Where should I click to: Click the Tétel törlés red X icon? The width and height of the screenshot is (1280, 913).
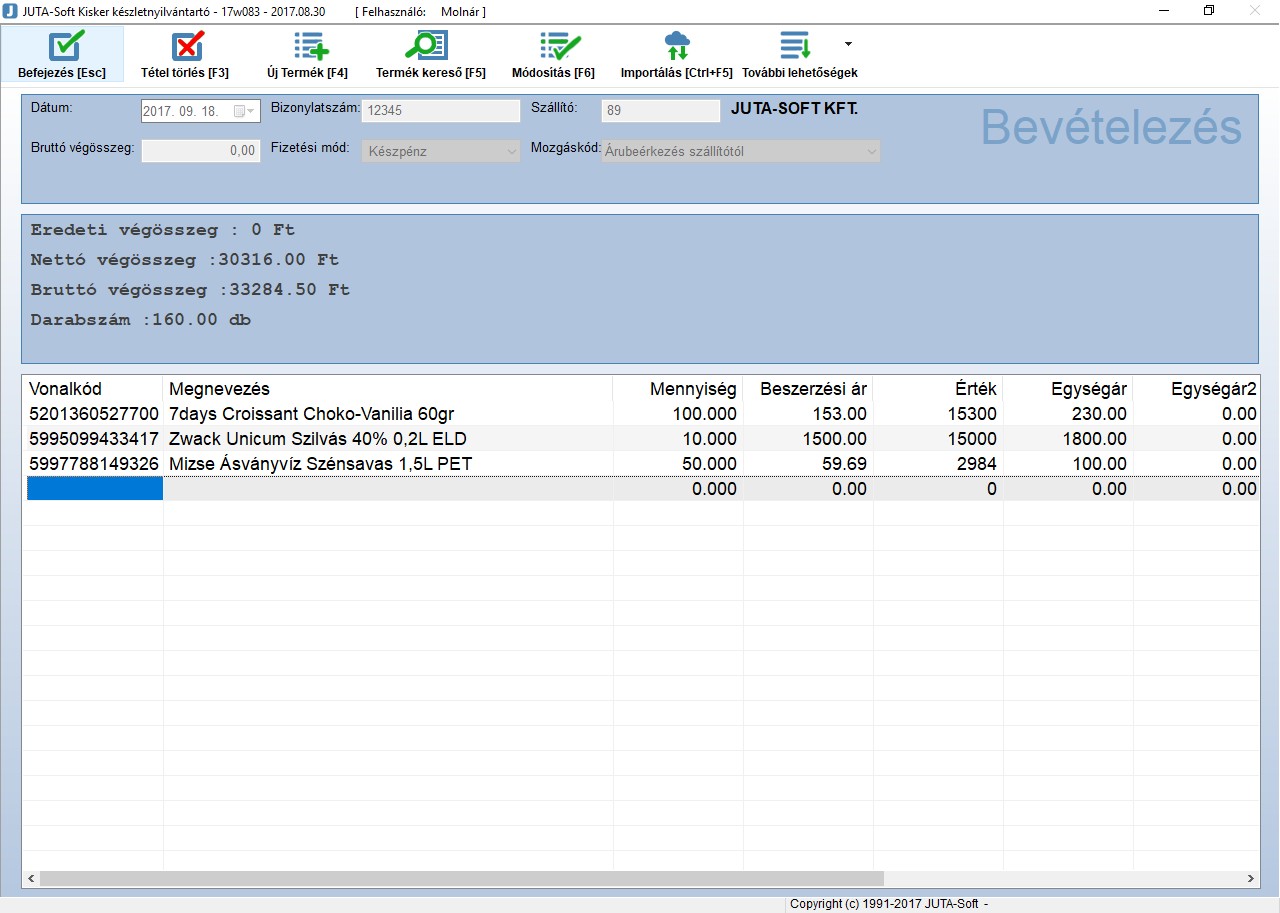(187, 46)
